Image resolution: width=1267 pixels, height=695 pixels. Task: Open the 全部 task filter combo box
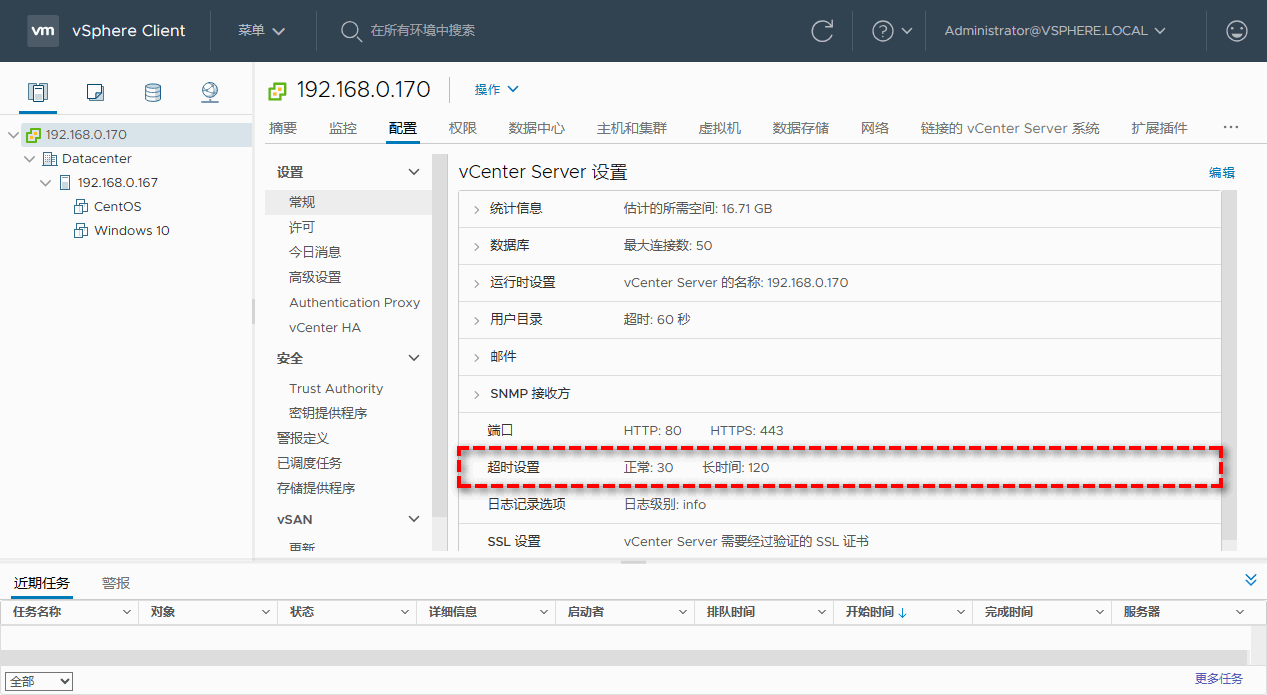click(x=39, y=681)
